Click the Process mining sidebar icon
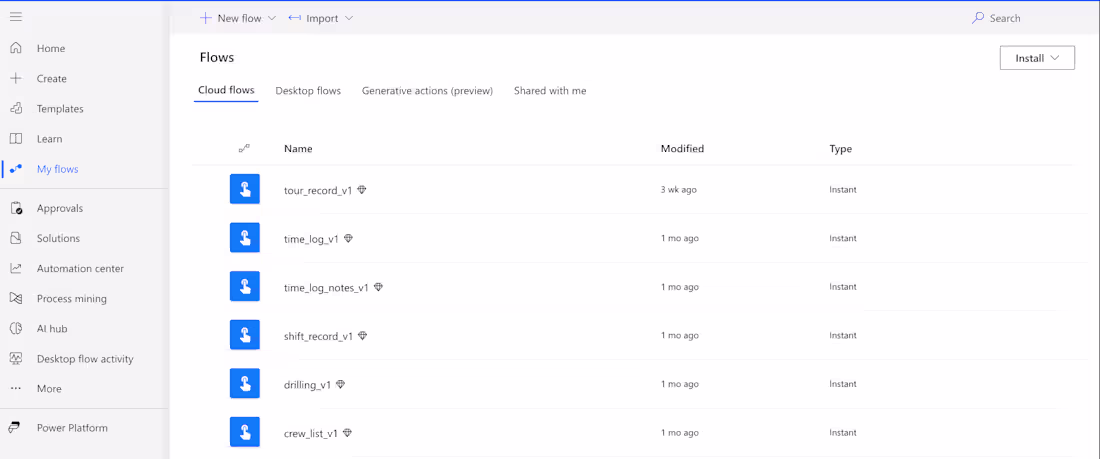 16,298
